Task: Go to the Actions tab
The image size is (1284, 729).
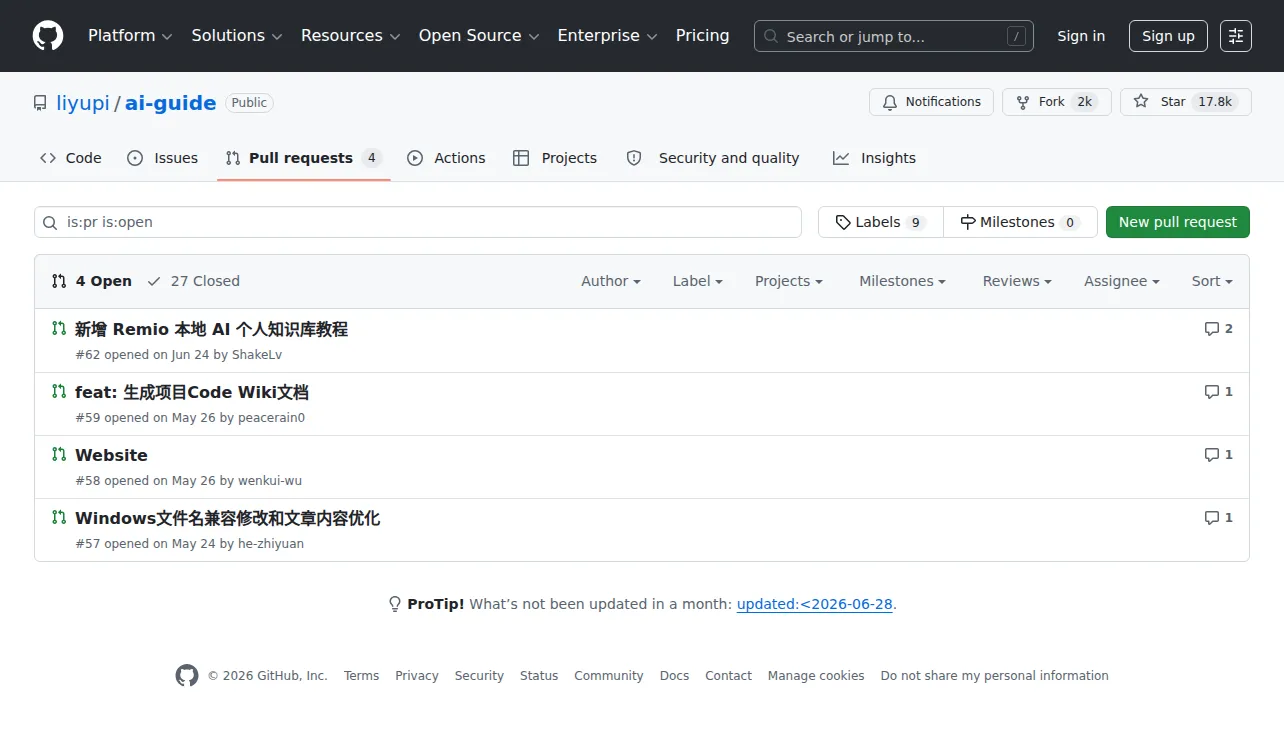Action: [446, 158]
